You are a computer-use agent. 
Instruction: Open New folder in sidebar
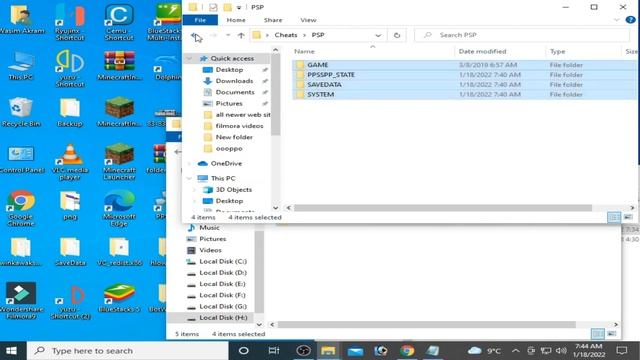pyautogui.click(x=234, y=137)
